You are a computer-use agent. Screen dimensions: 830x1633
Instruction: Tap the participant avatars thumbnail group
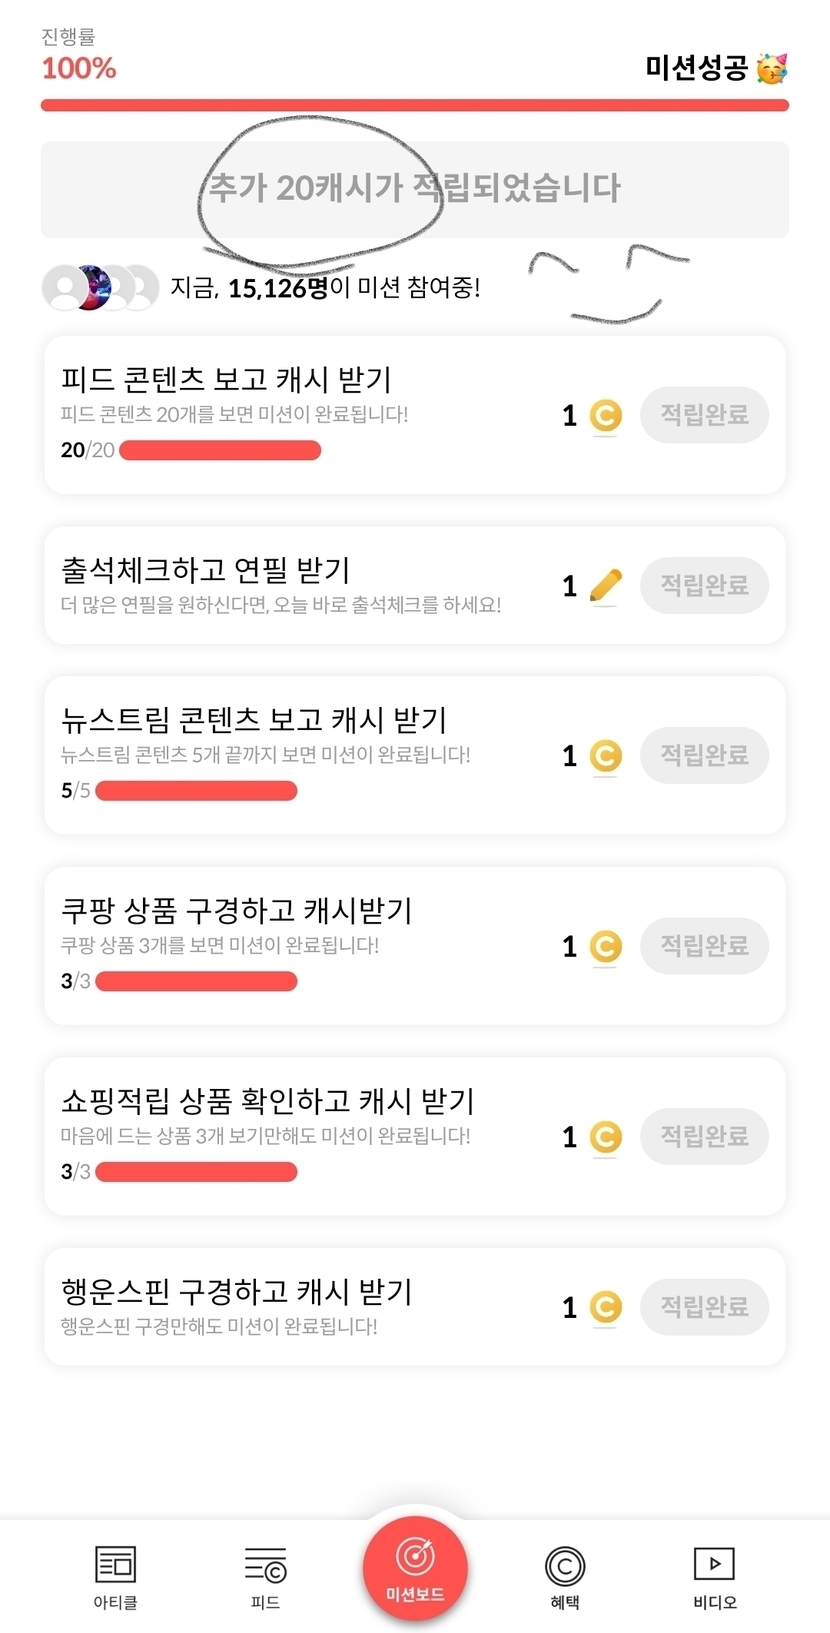[100, 288]
